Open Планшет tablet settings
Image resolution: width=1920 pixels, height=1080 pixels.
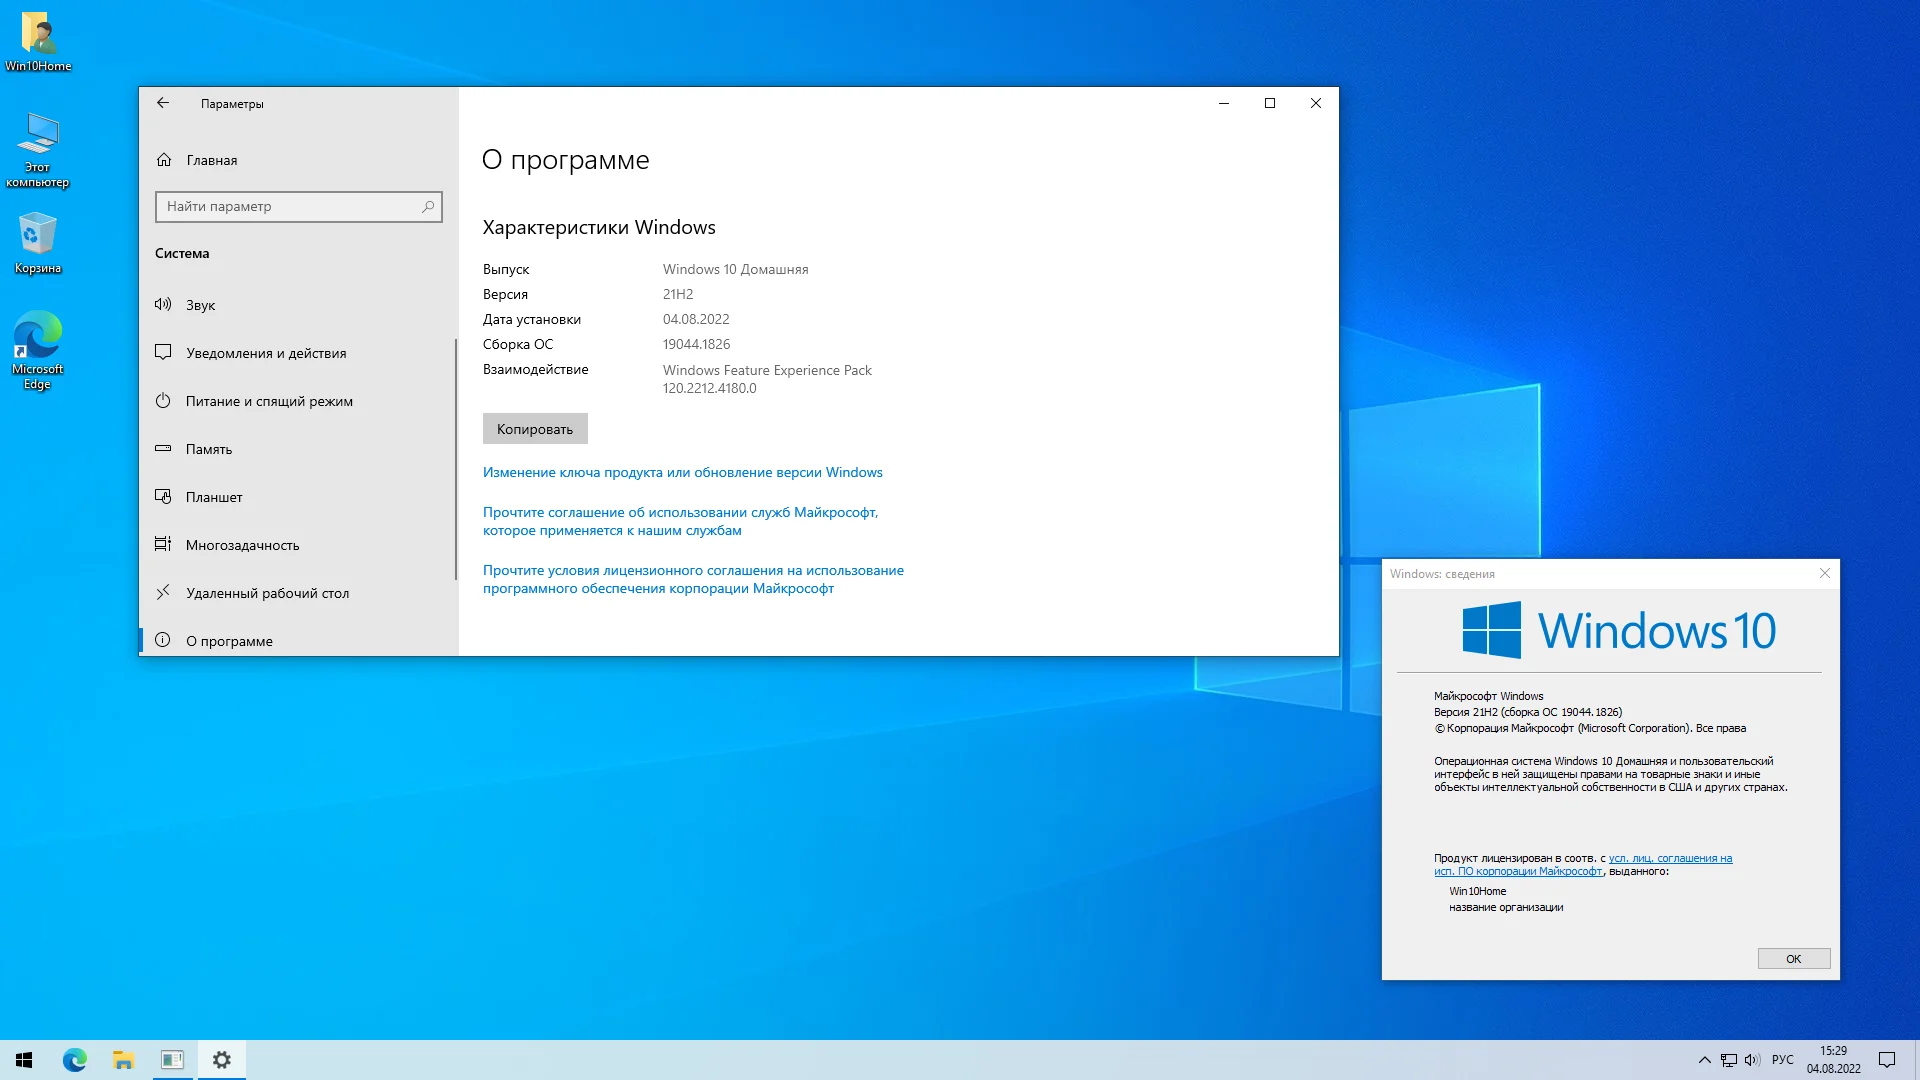(x=213, y=497)
